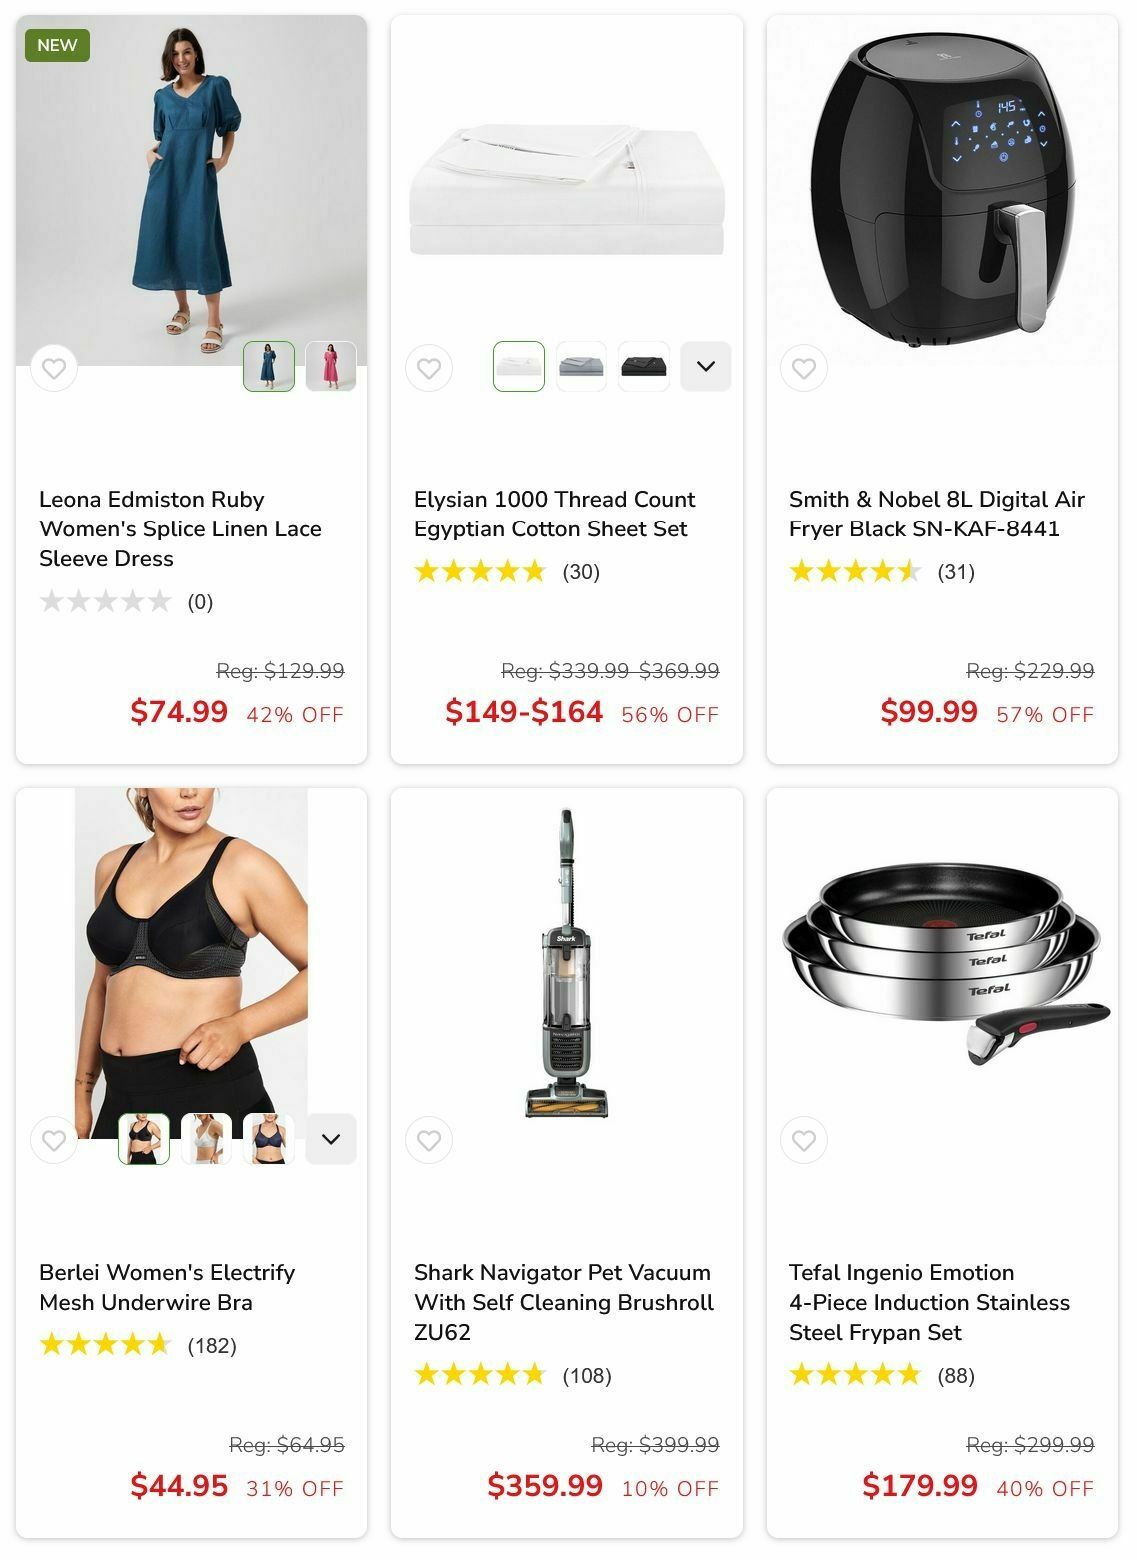Add Leona Edmiston dress to wishlist

pyautogui.click(x=54, y=368)
